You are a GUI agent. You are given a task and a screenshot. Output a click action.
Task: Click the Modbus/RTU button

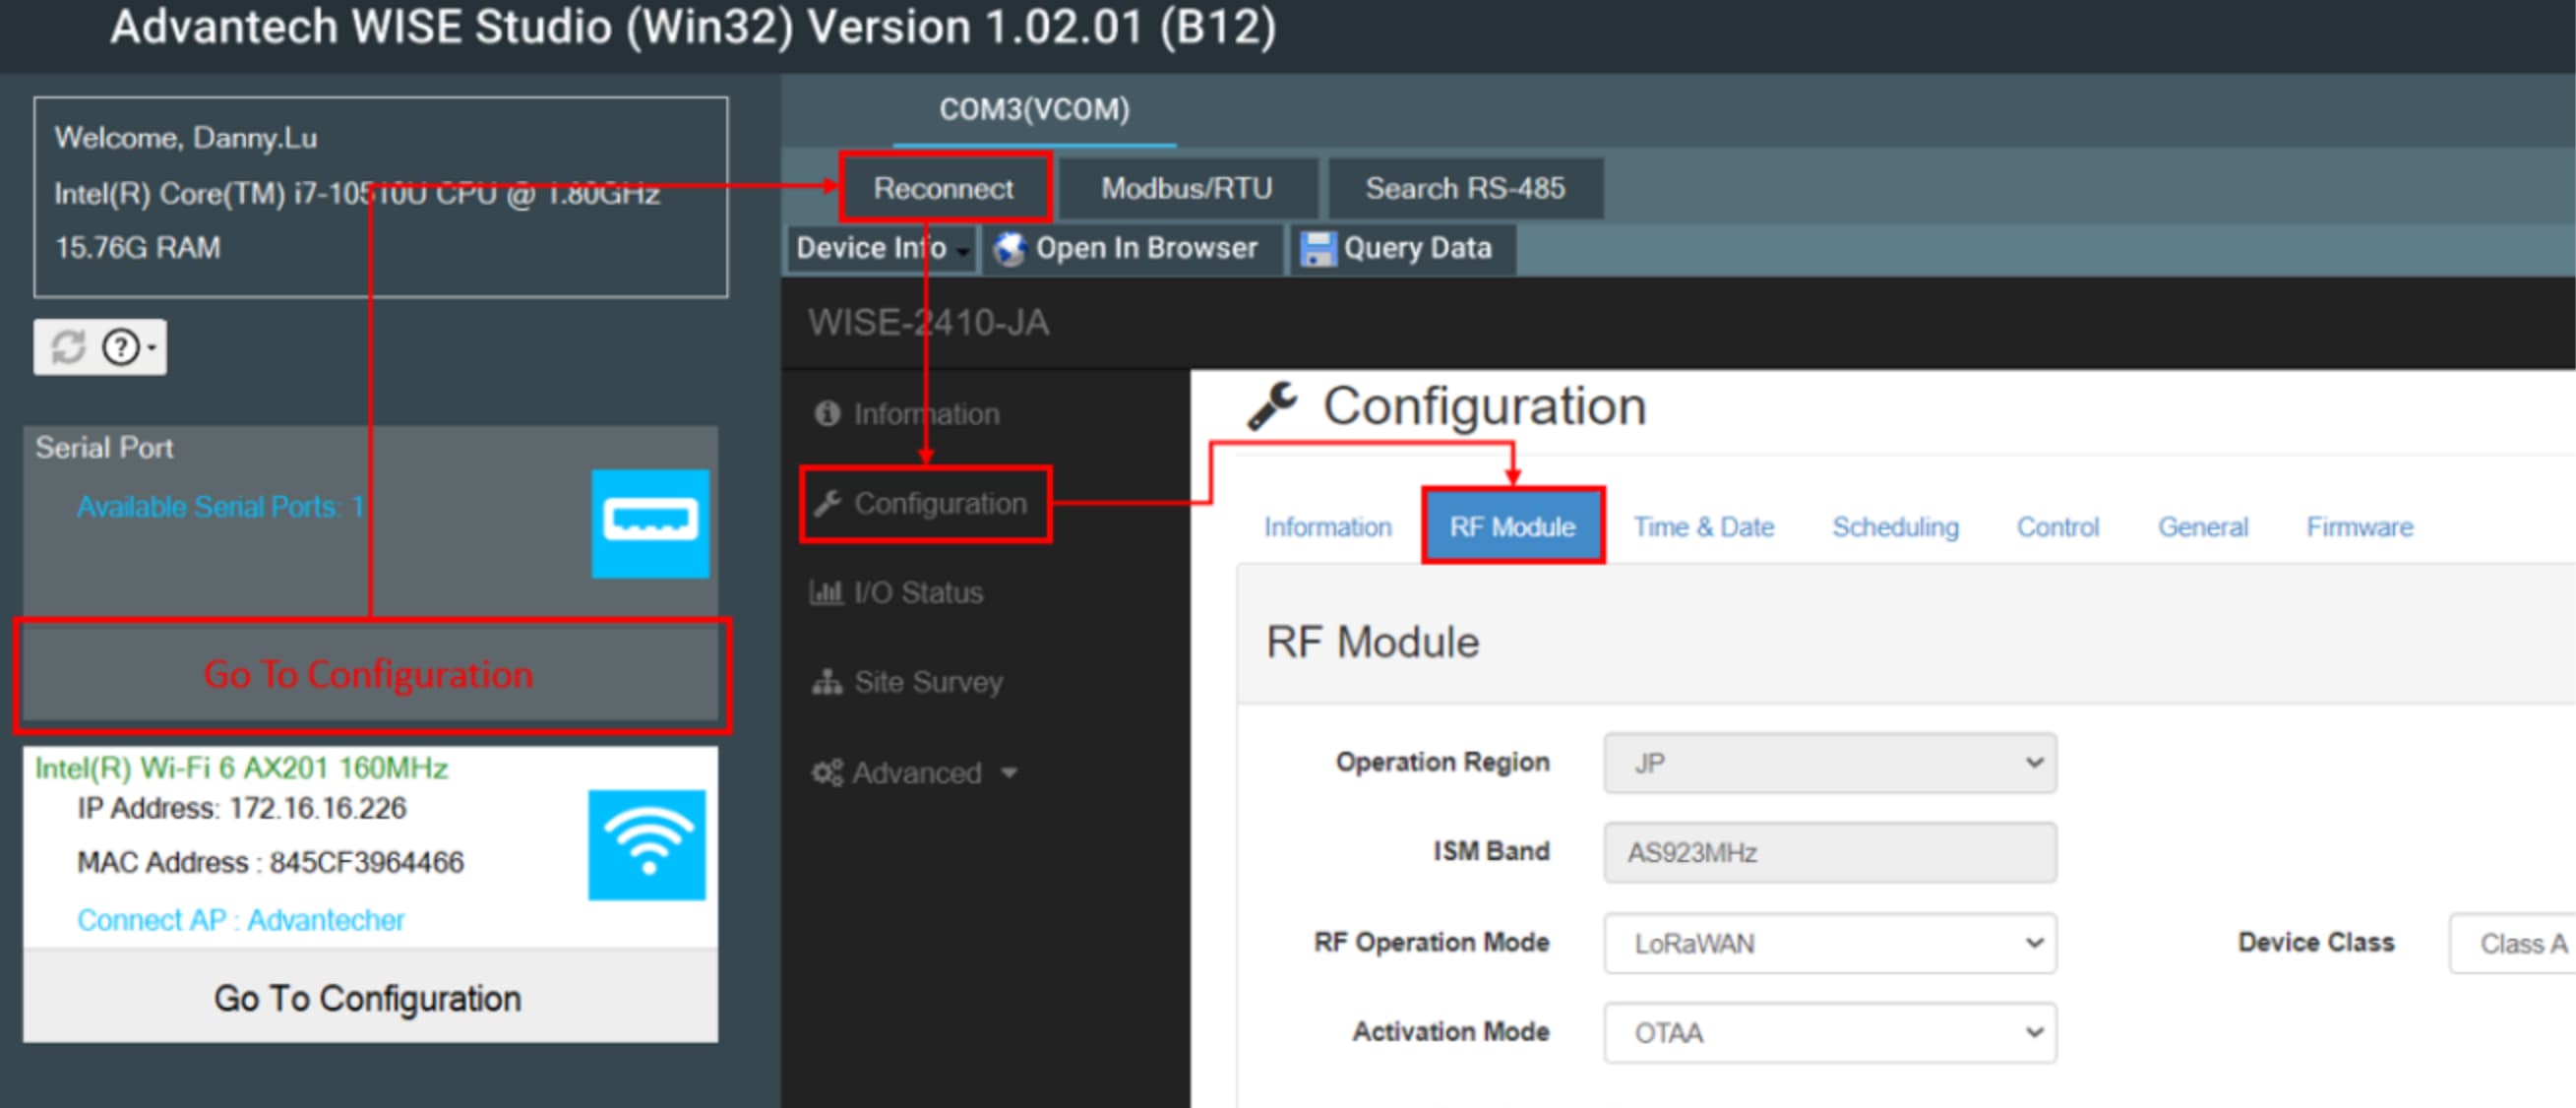point(1186,188)
